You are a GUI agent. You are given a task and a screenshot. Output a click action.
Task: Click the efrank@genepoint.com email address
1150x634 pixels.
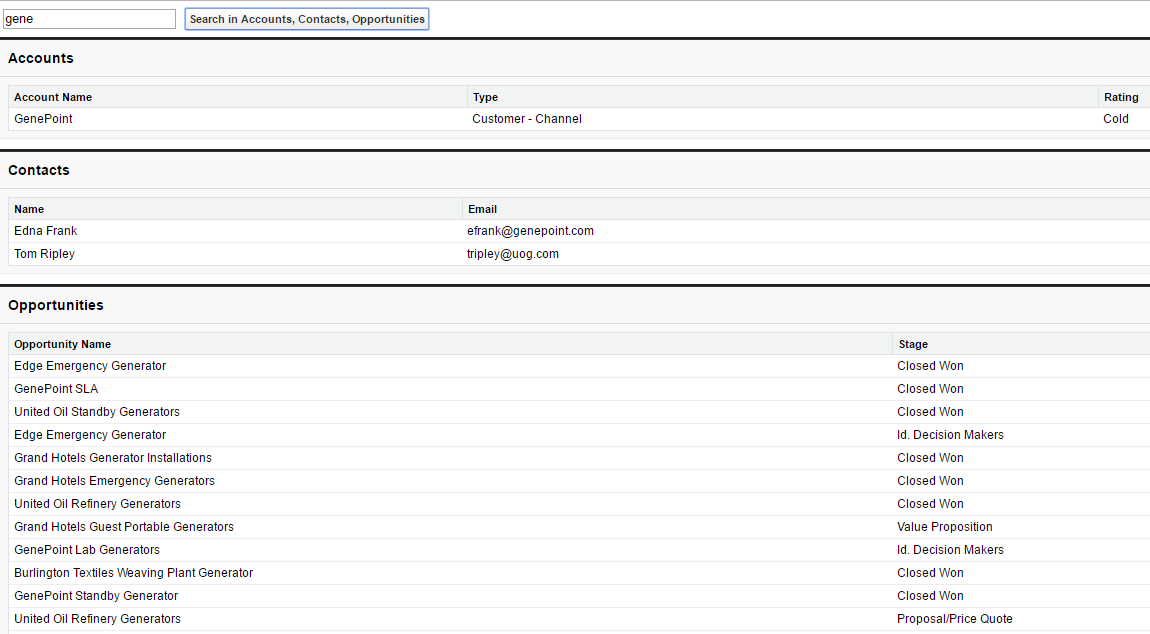[530, 230]
